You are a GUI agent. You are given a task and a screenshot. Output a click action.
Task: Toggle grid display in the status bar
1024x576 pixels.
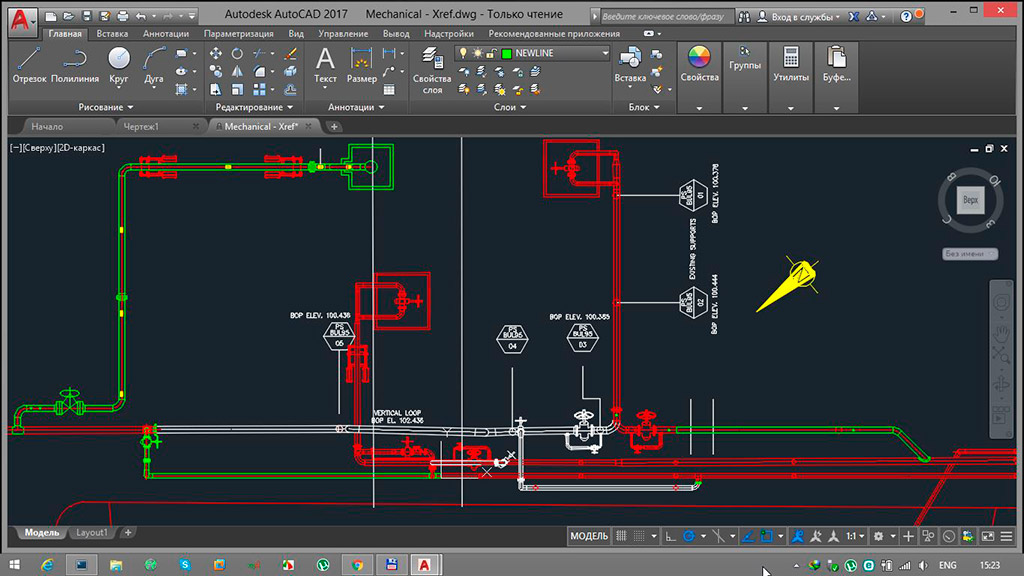pyautogui.click(x=621, y=536)
